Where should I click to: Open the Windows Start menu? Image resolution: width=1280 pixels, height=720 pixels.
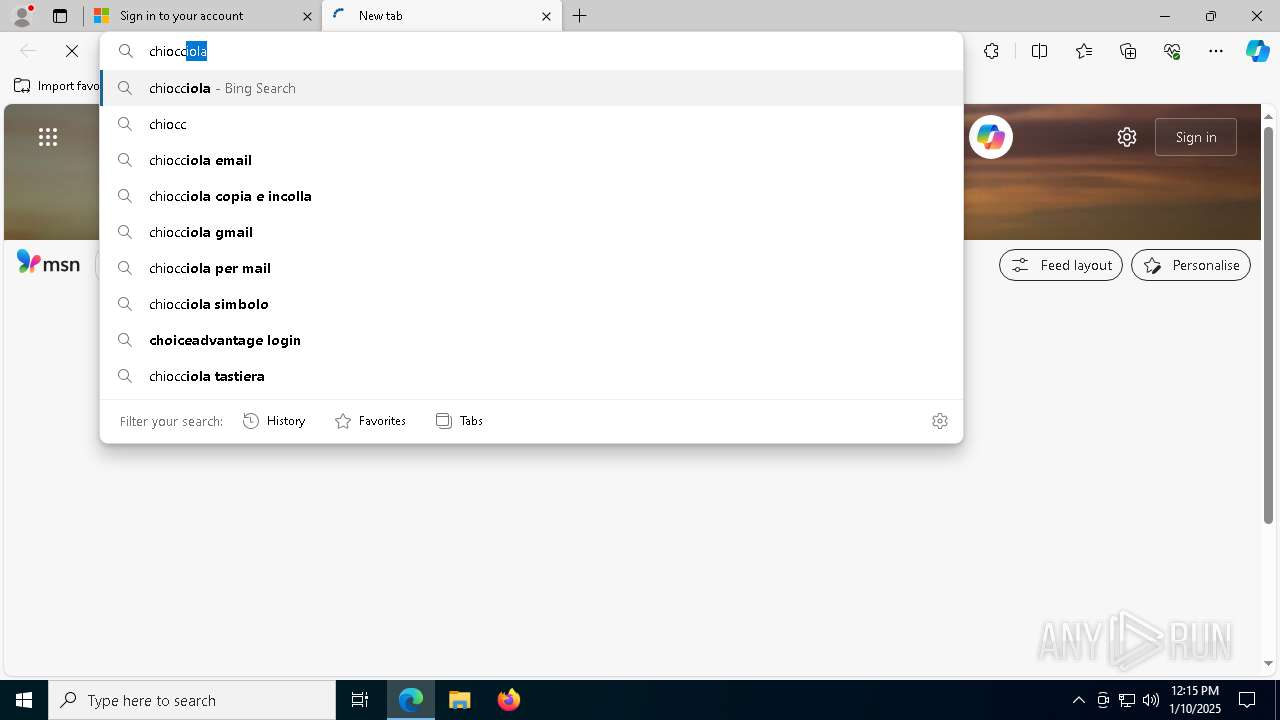coord(24,700)
